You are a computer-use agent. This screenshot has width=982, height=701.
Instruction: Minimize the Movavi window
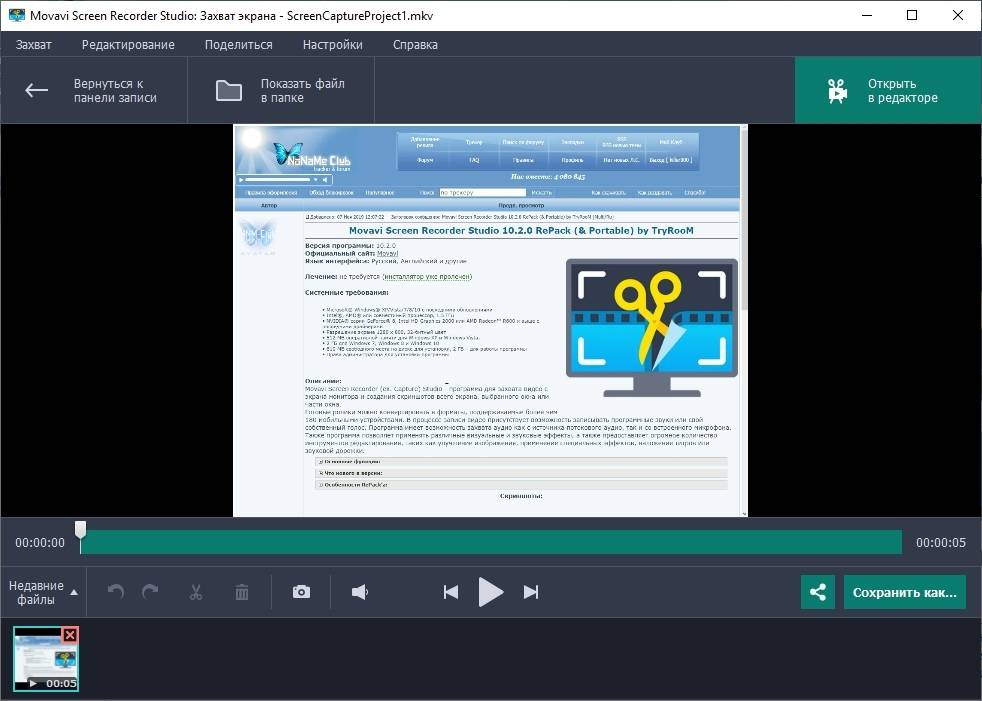[x=867, y=15]
